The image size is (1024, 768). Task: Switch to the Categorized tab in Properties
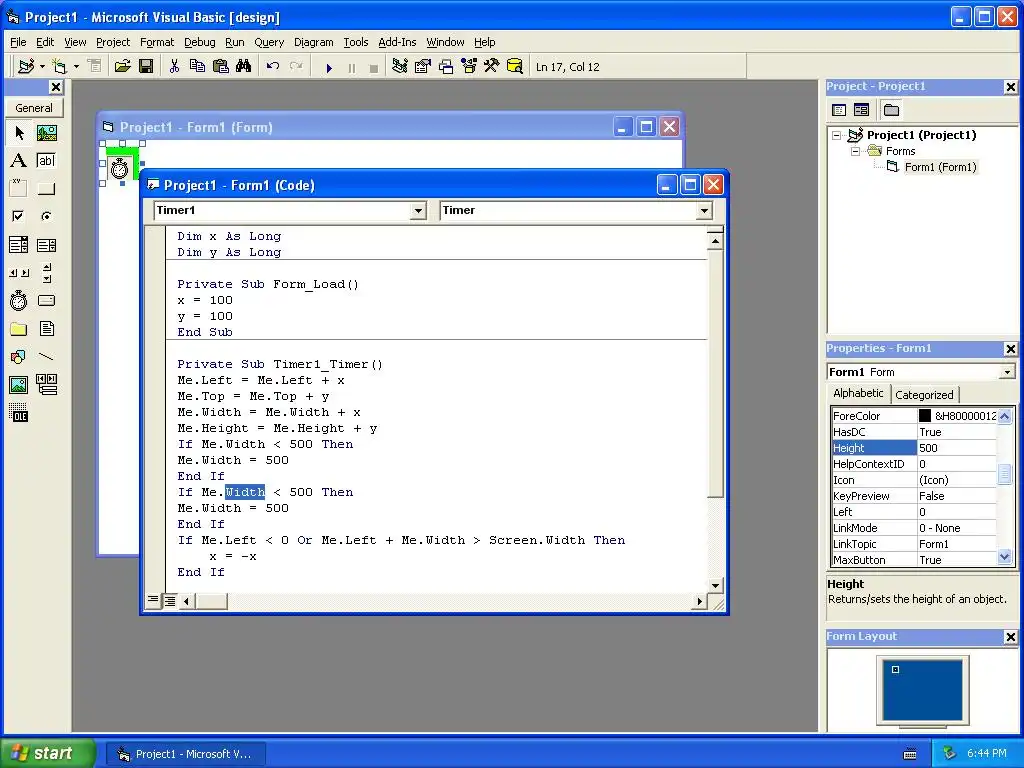924,394
